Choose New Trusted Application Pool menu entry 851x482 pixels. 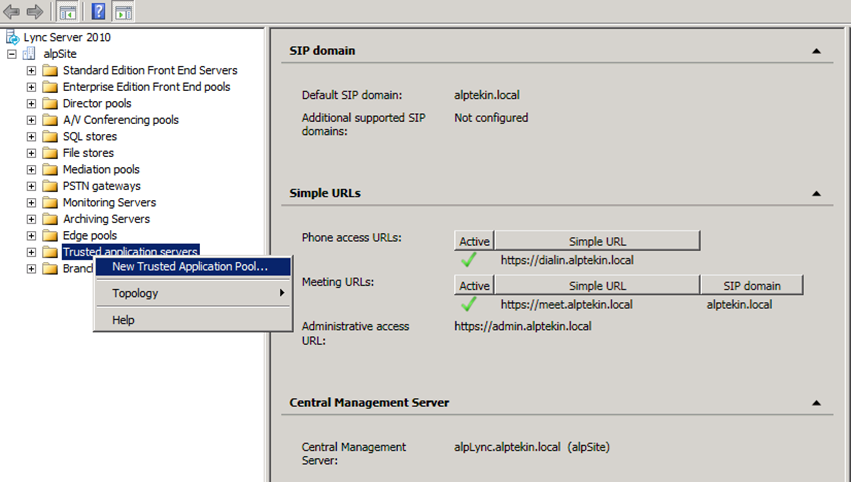(193, 267)
